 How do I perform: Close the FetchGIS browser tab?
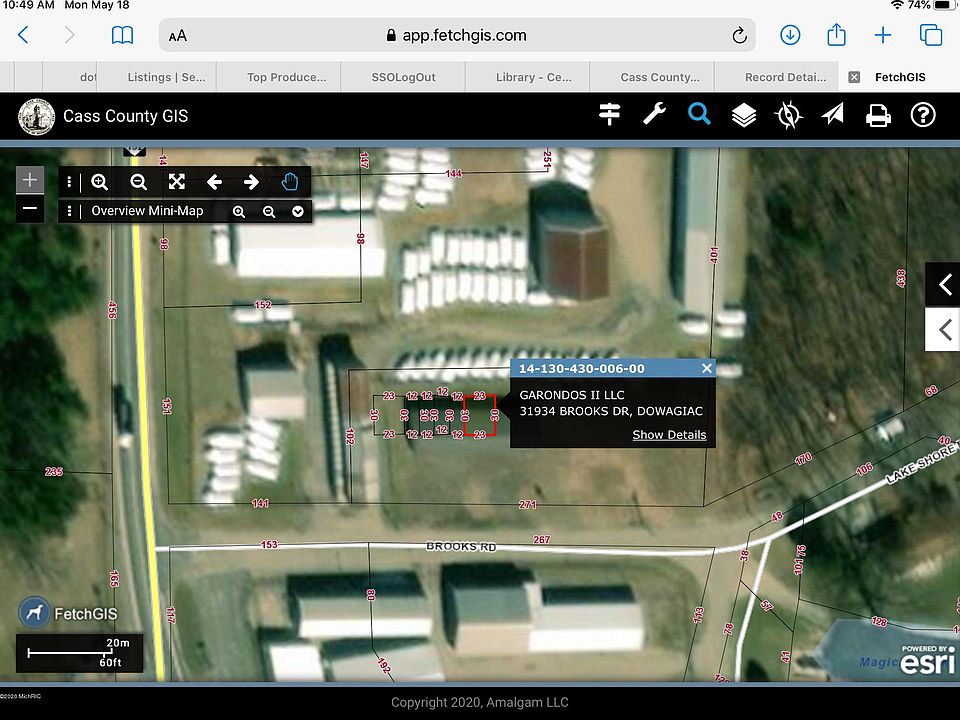pos(854,77)
